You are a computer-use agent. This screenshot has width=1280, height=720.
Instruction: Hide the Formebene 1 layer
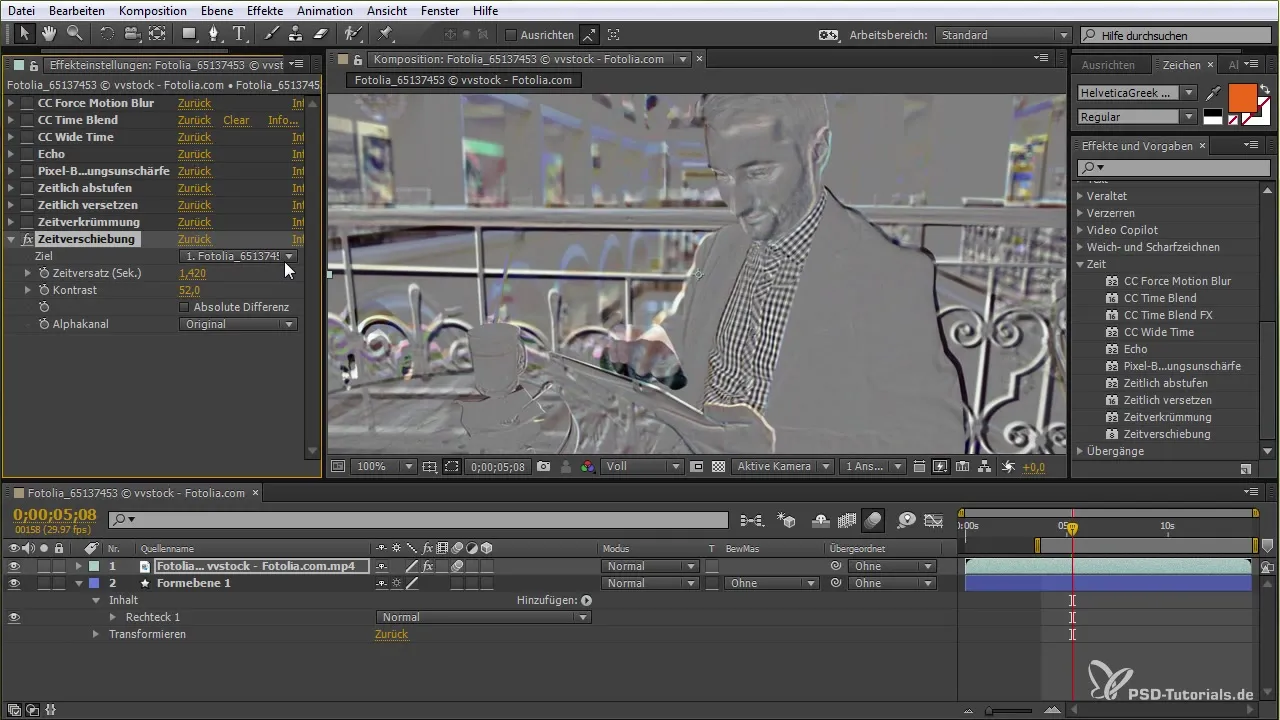(14, 583)
